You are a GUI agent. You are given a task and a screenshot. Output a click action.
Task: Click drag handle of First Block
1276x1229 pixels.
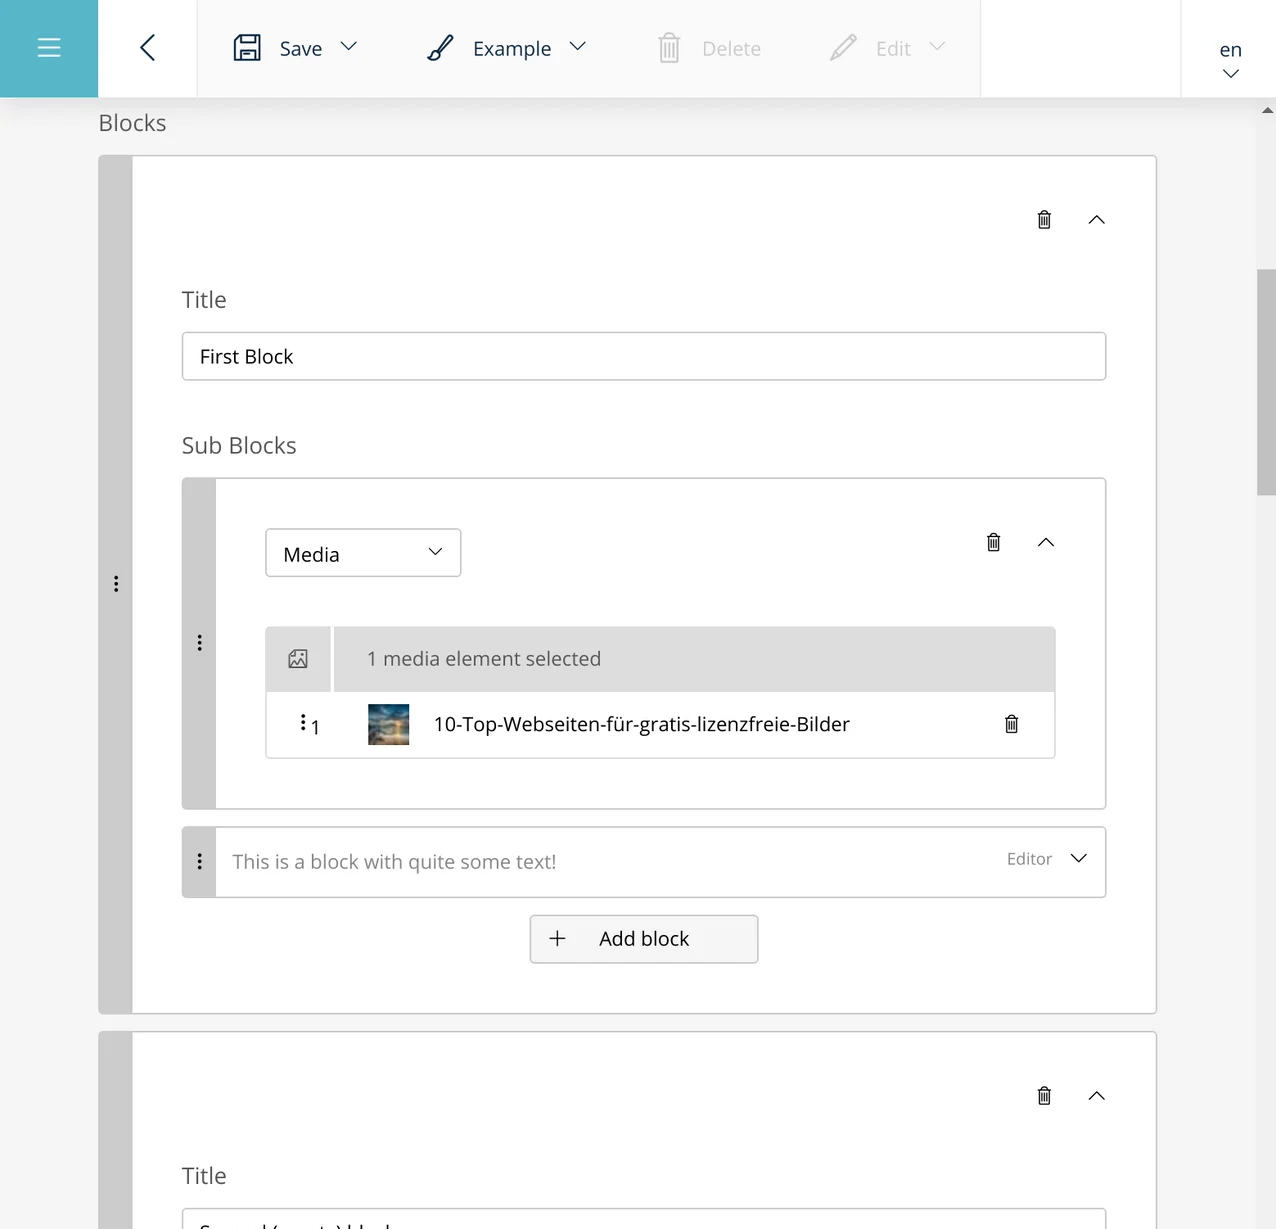coord(116,584)
